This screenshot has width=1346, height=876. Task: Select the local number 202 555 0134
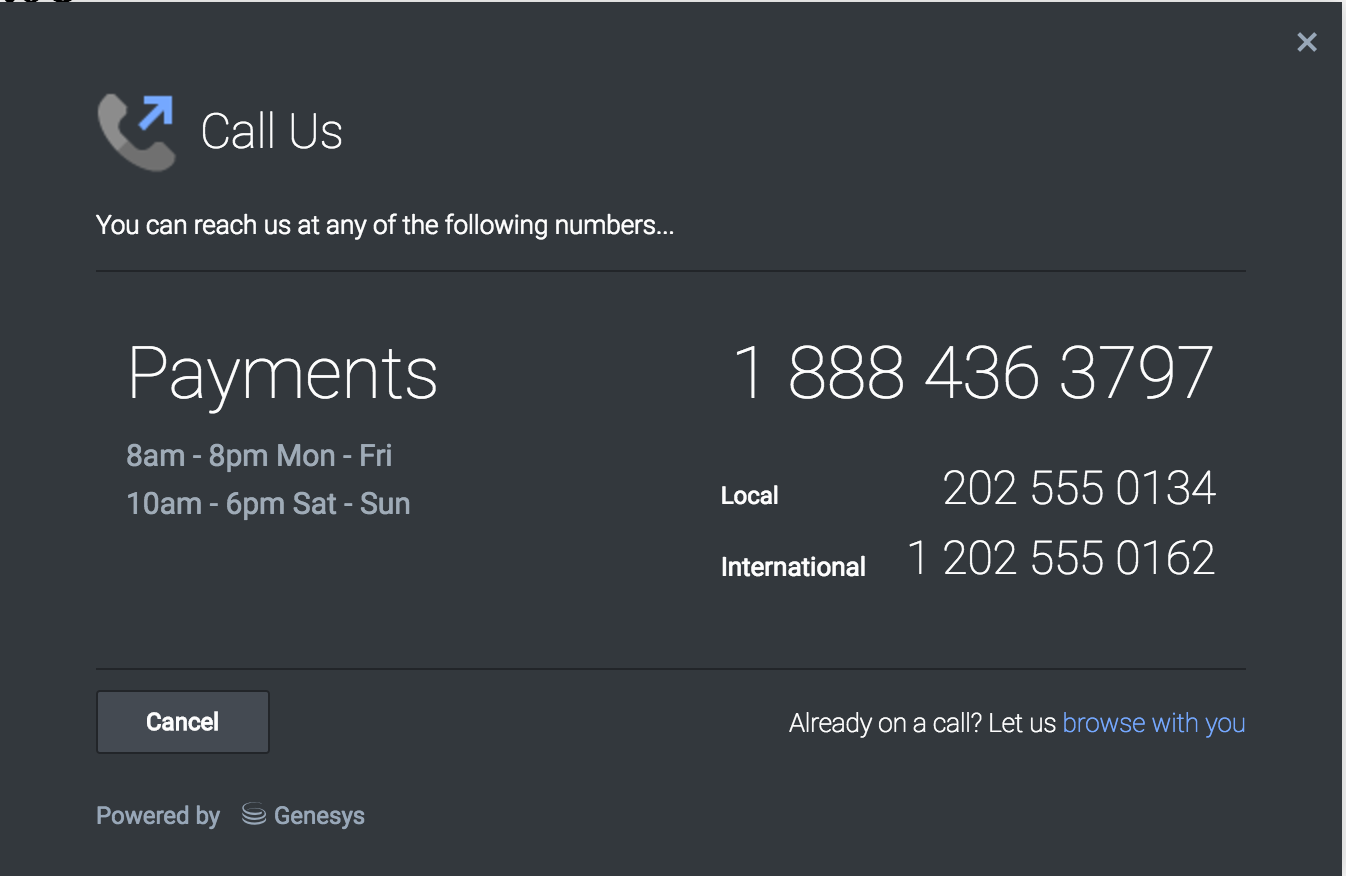point(1078,489)
